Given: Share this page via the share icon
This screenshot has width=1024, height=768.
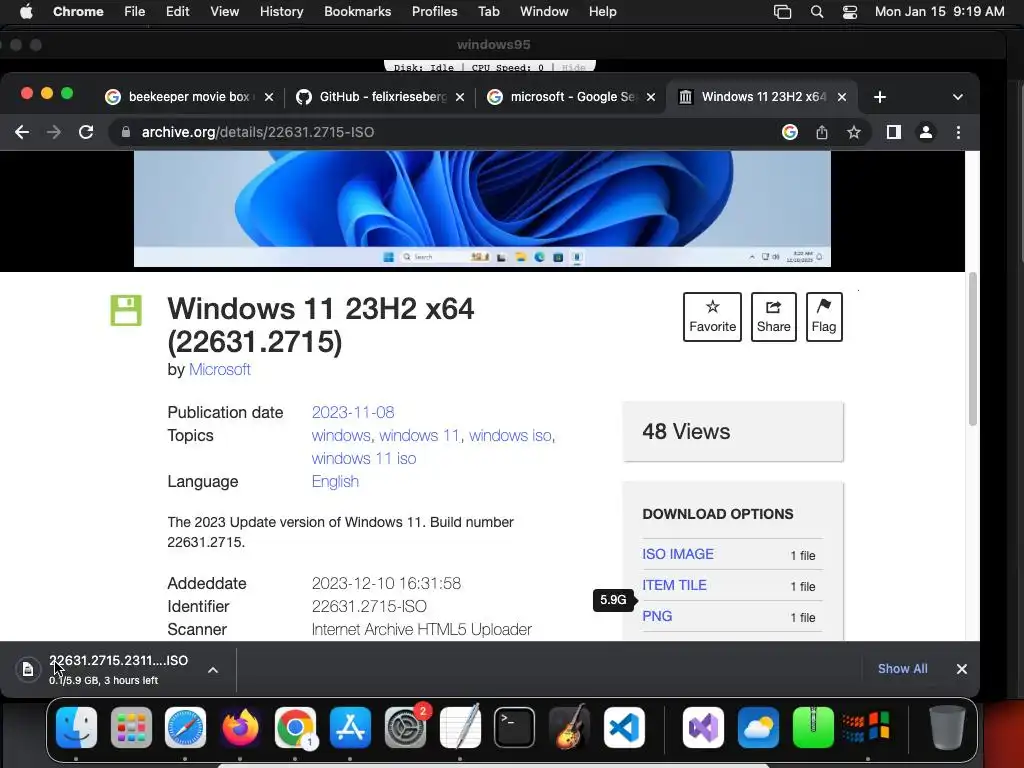Looking at the screenshot, I should tap(822, 133).
